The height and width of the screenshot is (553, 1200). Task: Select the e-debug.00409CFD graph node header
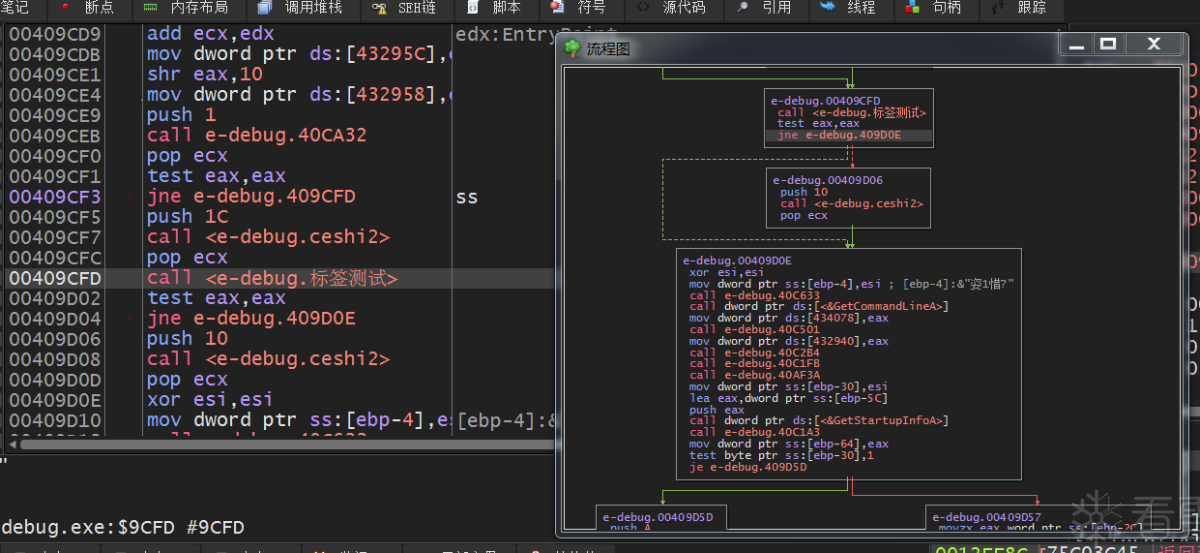click(825, 101)
